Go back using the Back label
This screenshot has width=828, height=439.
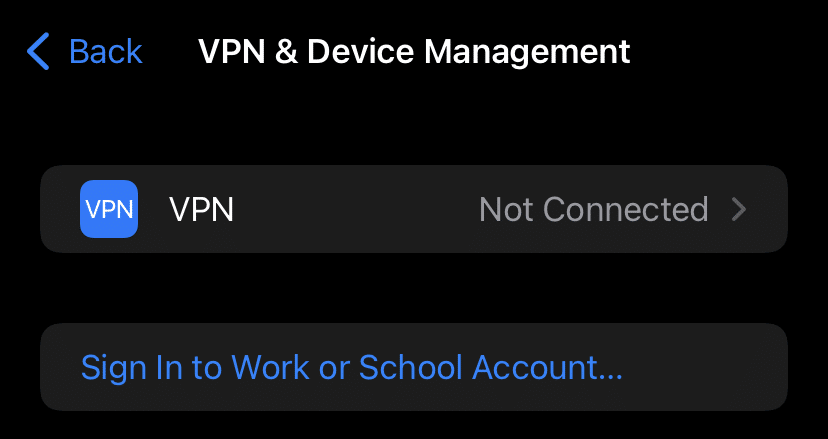pyautogui.click(x=105, y=51)
